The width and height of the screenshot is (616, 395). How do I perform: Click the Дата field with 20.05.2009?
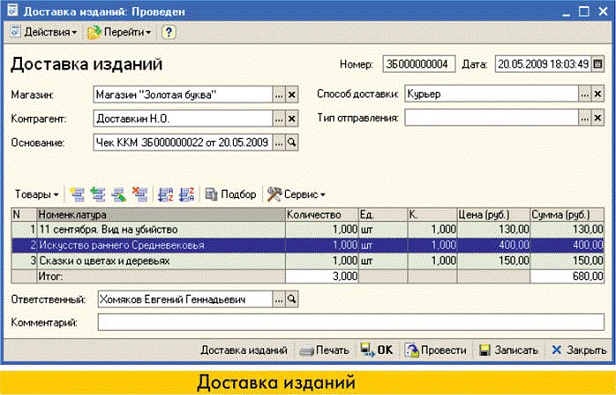[x=543, y=64]
